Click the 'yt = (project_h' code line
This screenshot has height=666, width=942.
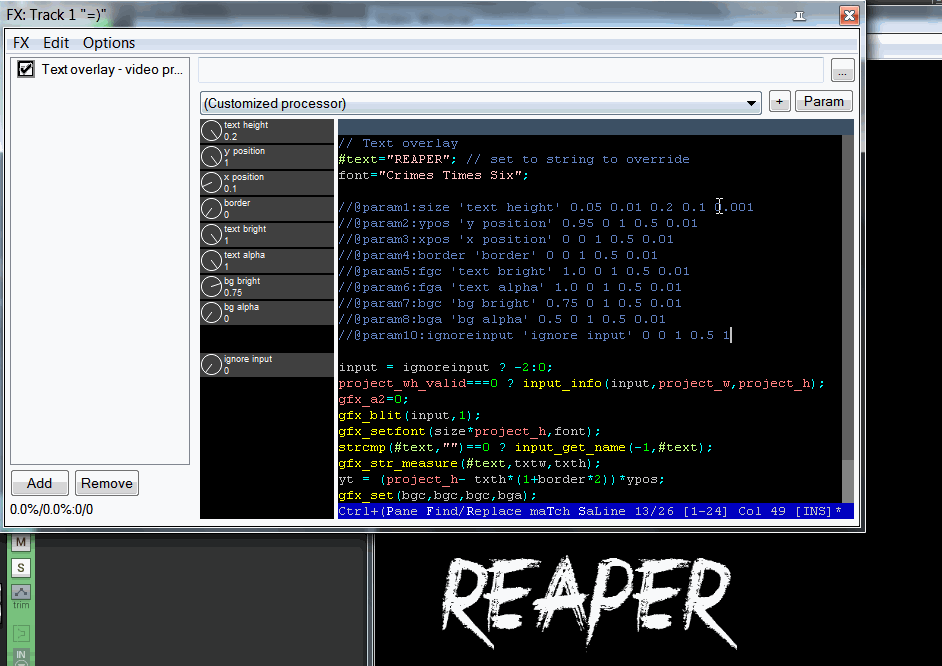coord(502,479)
